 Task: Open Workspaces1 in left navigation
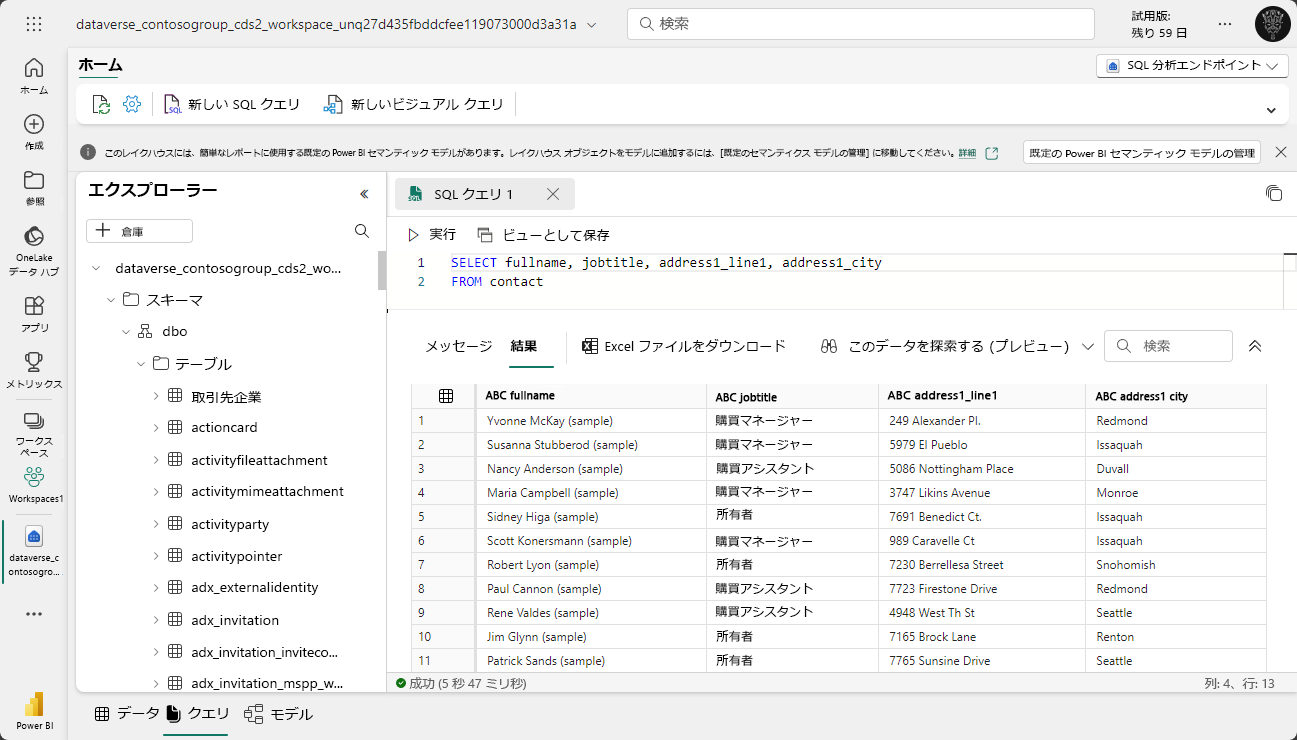coord(35,485)
